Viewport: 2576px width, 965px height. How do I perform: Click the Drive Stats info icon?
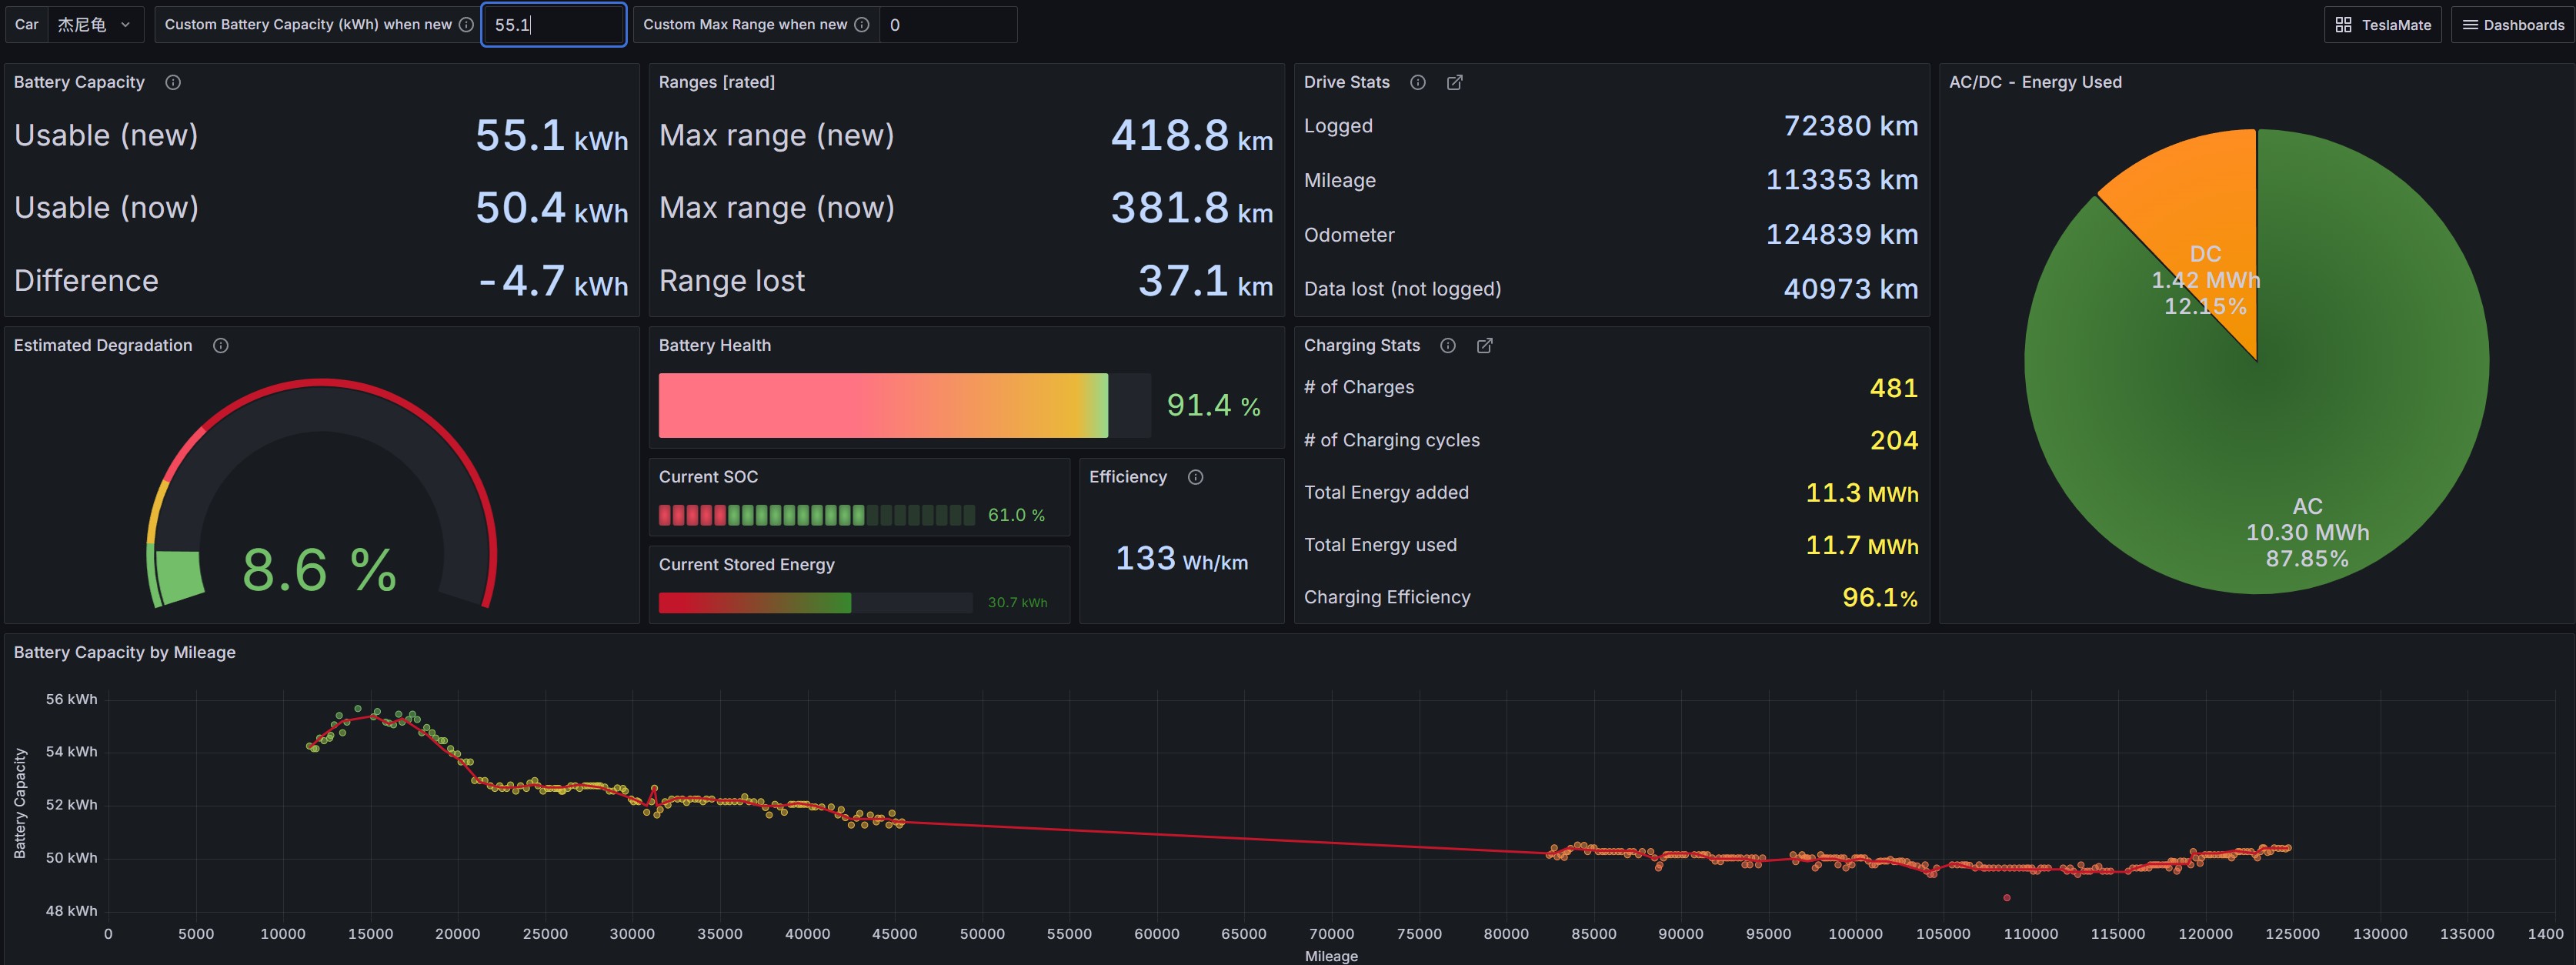tap(1418, 82)
